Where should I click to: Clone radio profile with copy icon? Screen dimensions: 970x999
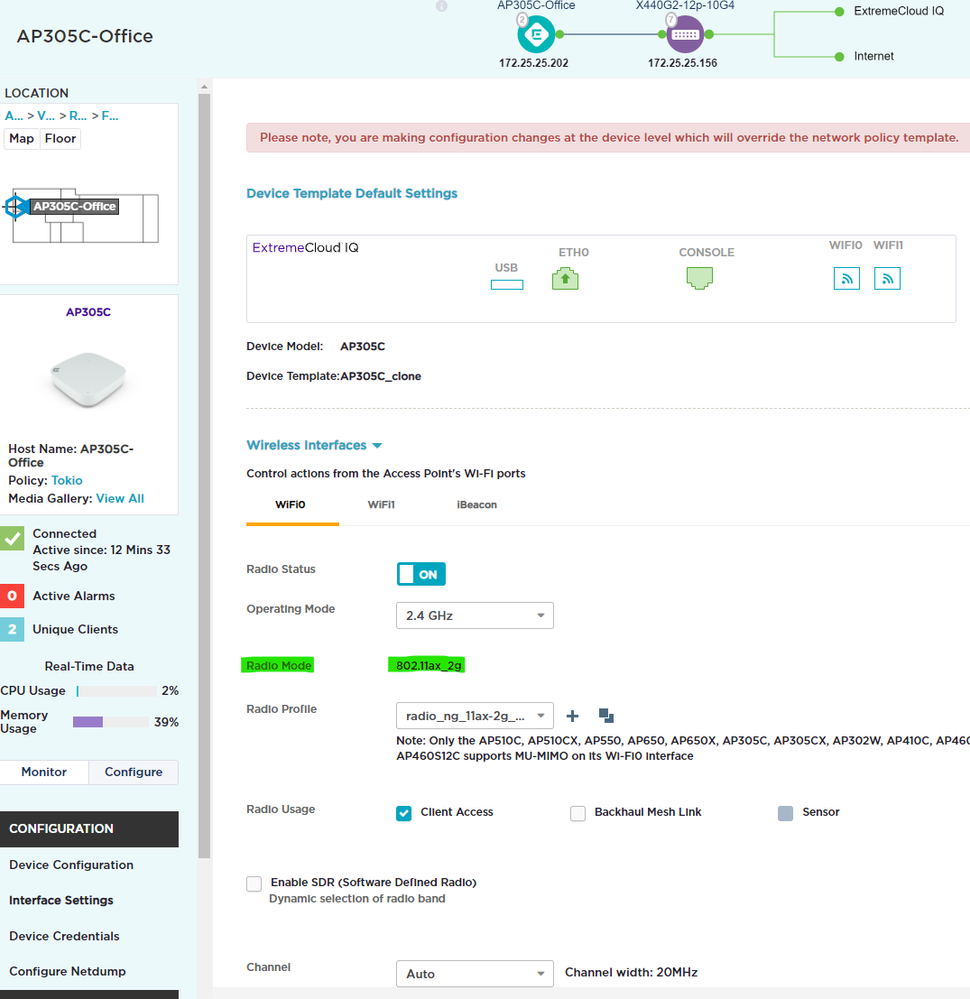tap(606, 716)
